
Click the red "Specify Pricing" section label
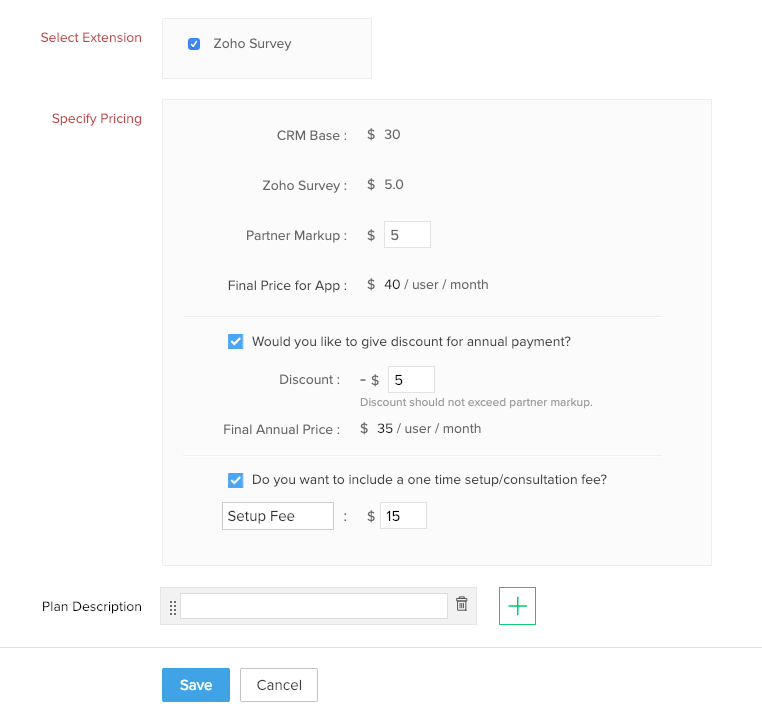pyautogui.click(x=97, y=119)
